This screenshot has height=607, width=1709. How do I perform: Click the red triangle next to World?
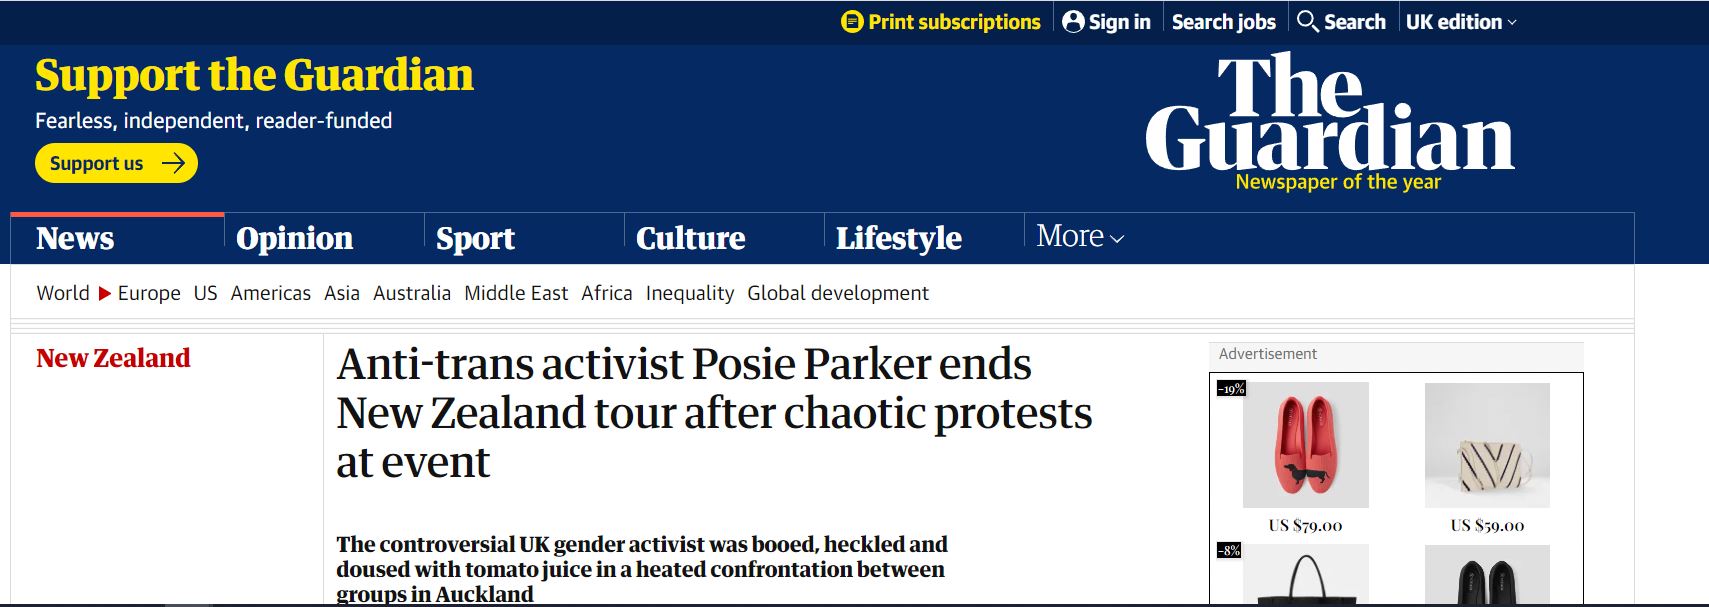coord(104,293)
